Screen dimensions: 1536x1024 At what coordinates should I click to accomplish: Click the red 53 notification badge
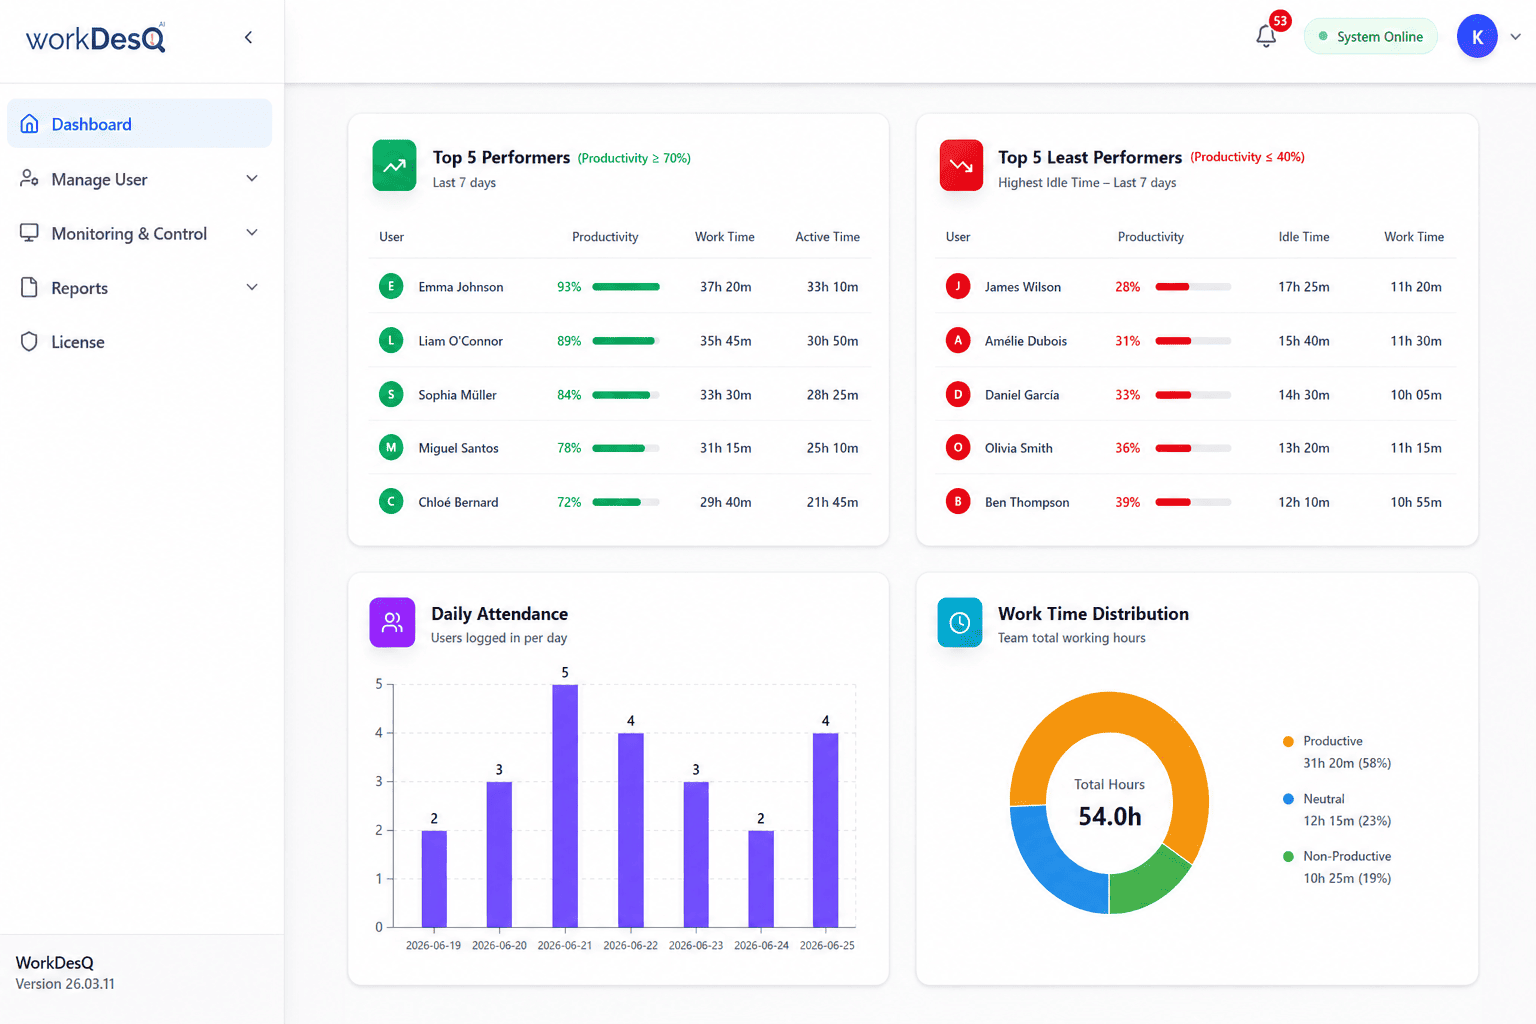[1280, 21]
